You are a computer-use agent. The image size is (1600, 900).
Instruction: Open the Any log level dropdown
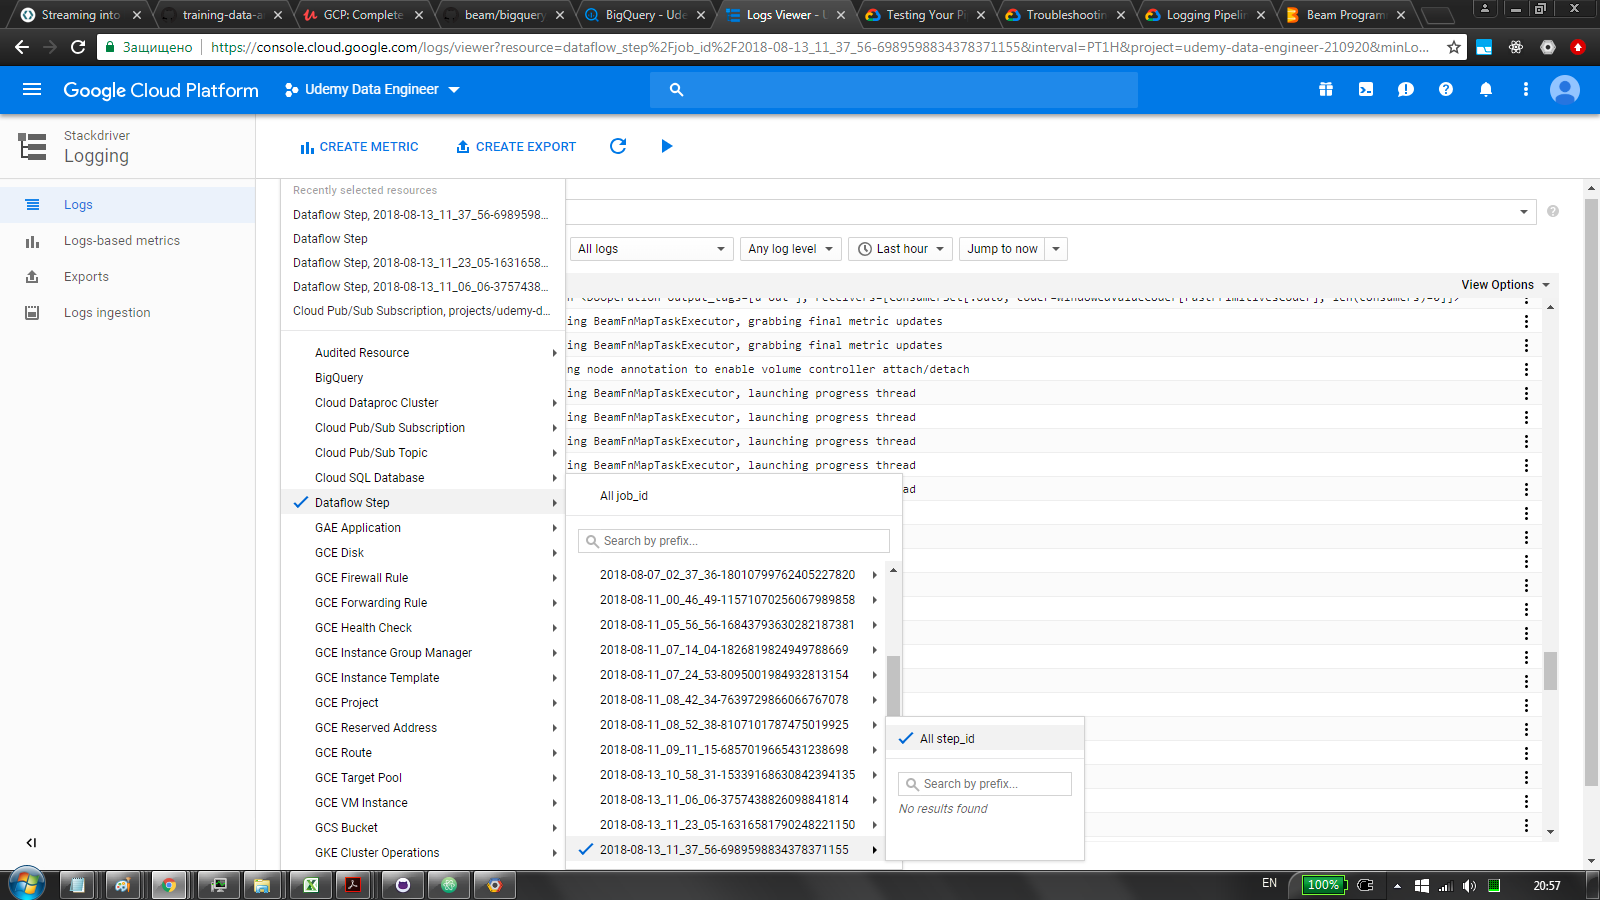[x=790, y=249]
